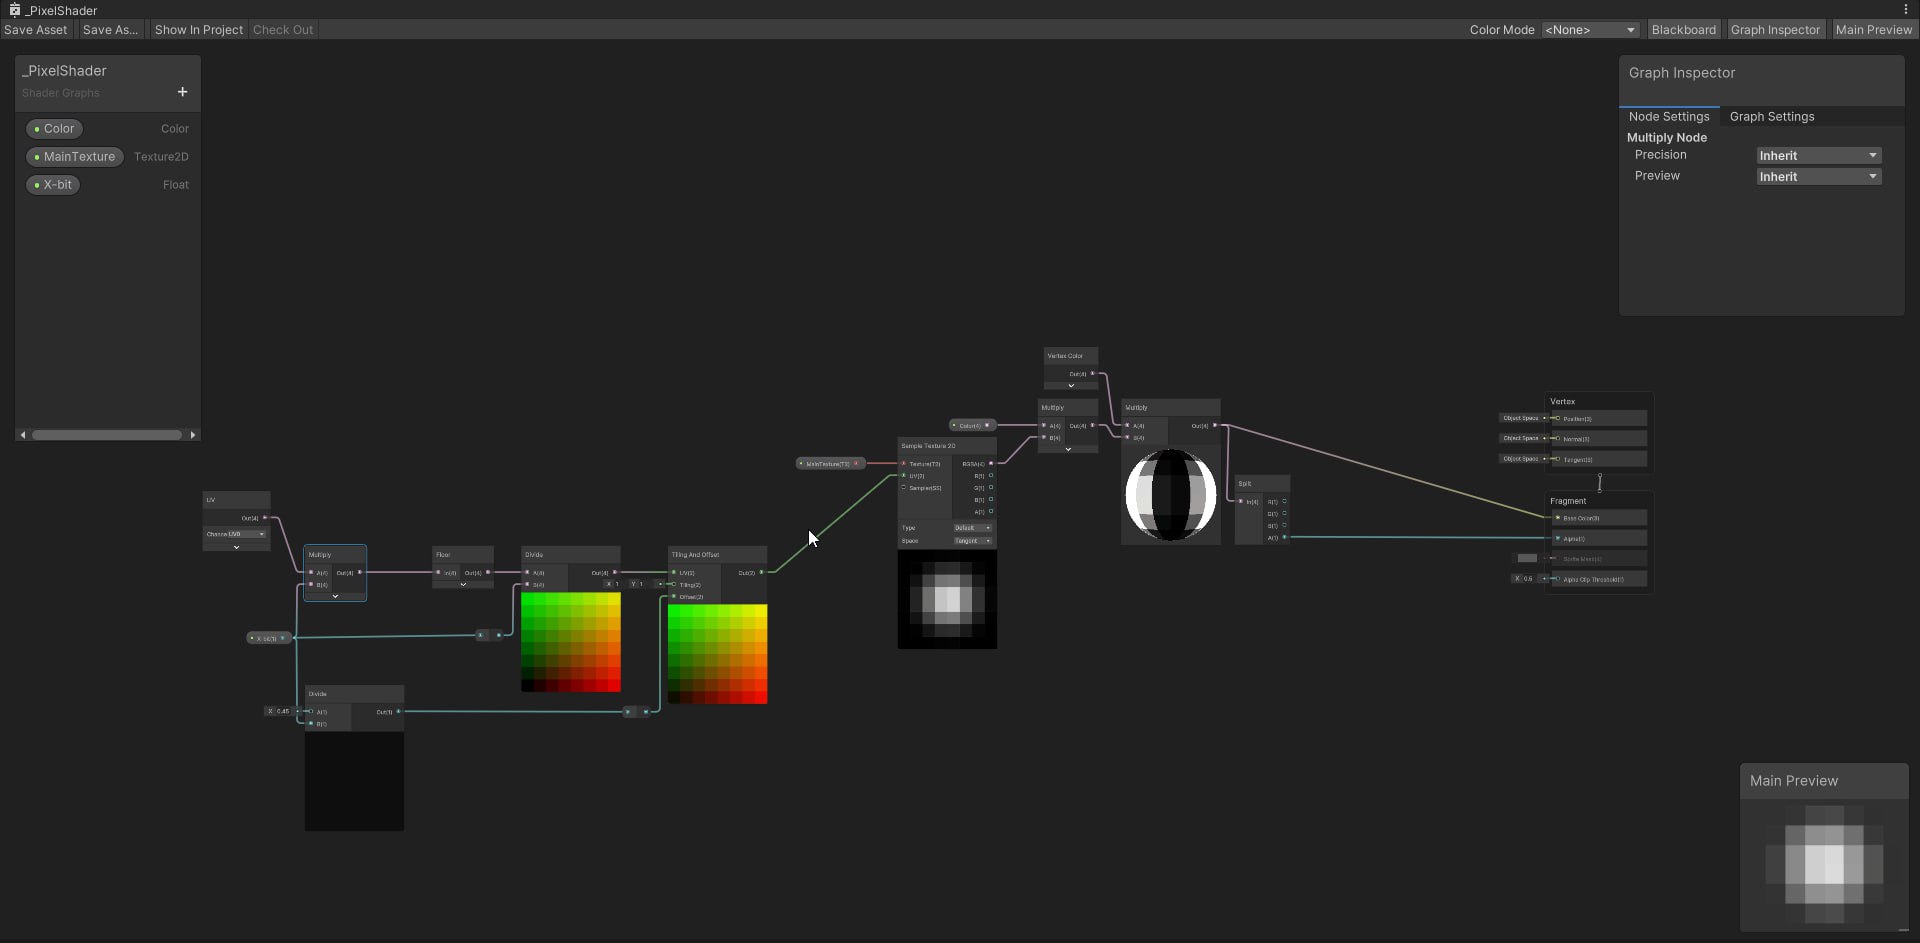The image size is (1920, 943).
Task: Click the Sprite Mask gray color swatch
Action: coord(1527,558)
